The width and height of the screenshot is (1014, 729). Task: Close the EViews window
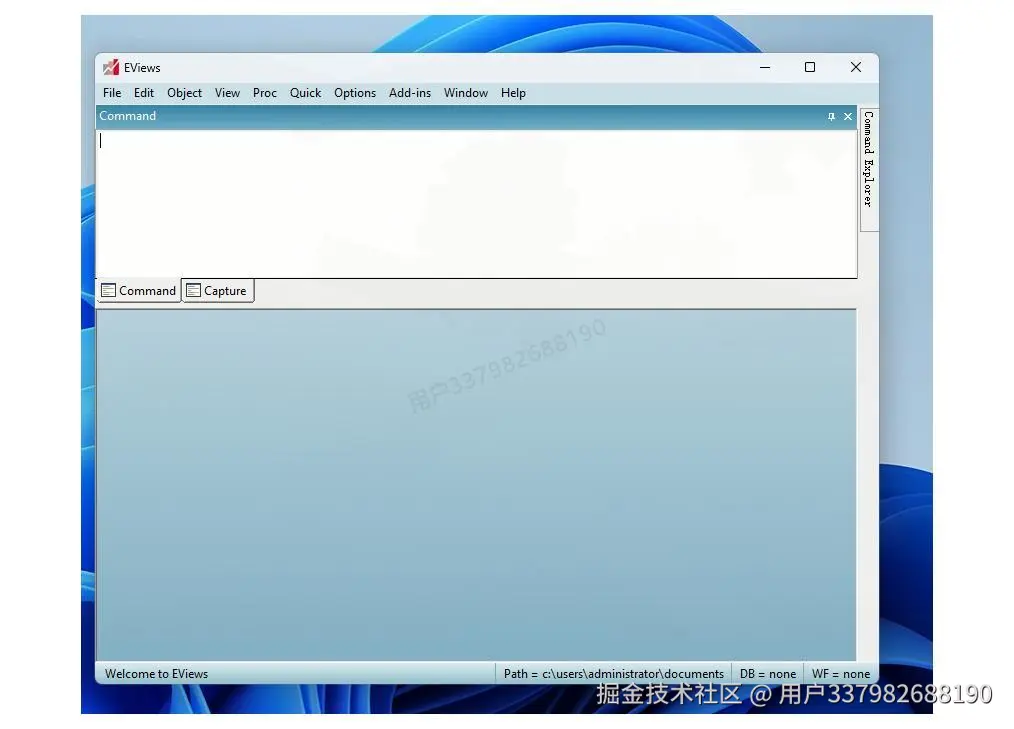click(856, 67)
